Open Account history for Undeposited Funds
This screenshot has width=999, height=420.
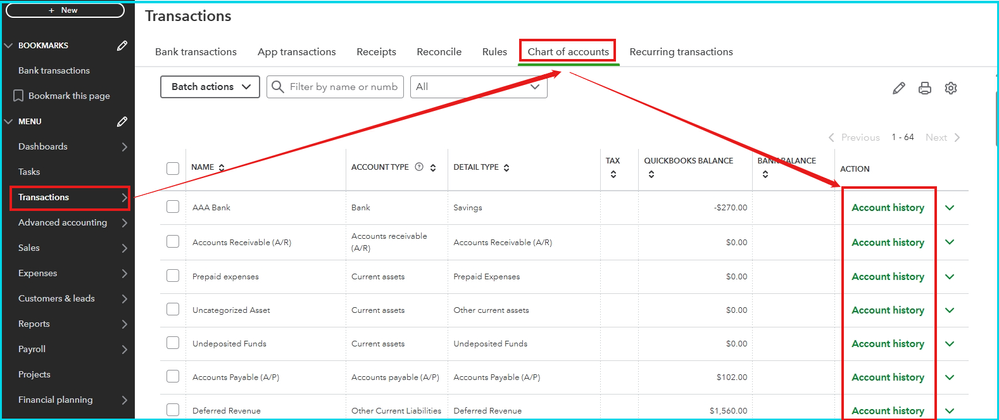tap(888, 344)
